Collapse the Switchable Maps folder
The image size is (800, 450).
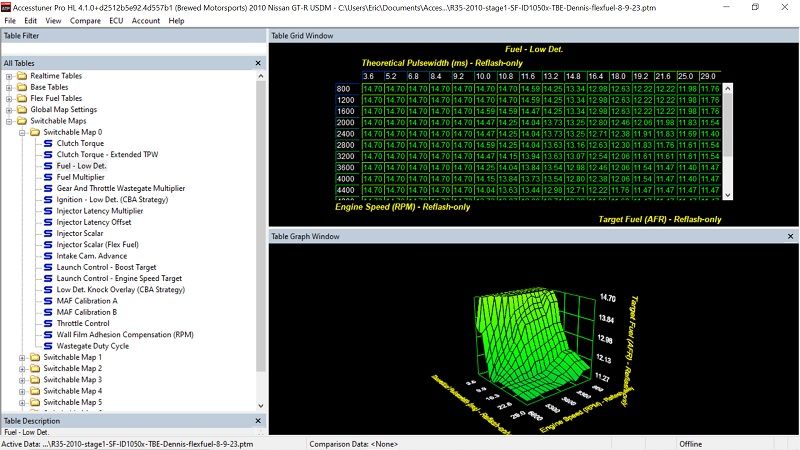(x=9, y=121)
